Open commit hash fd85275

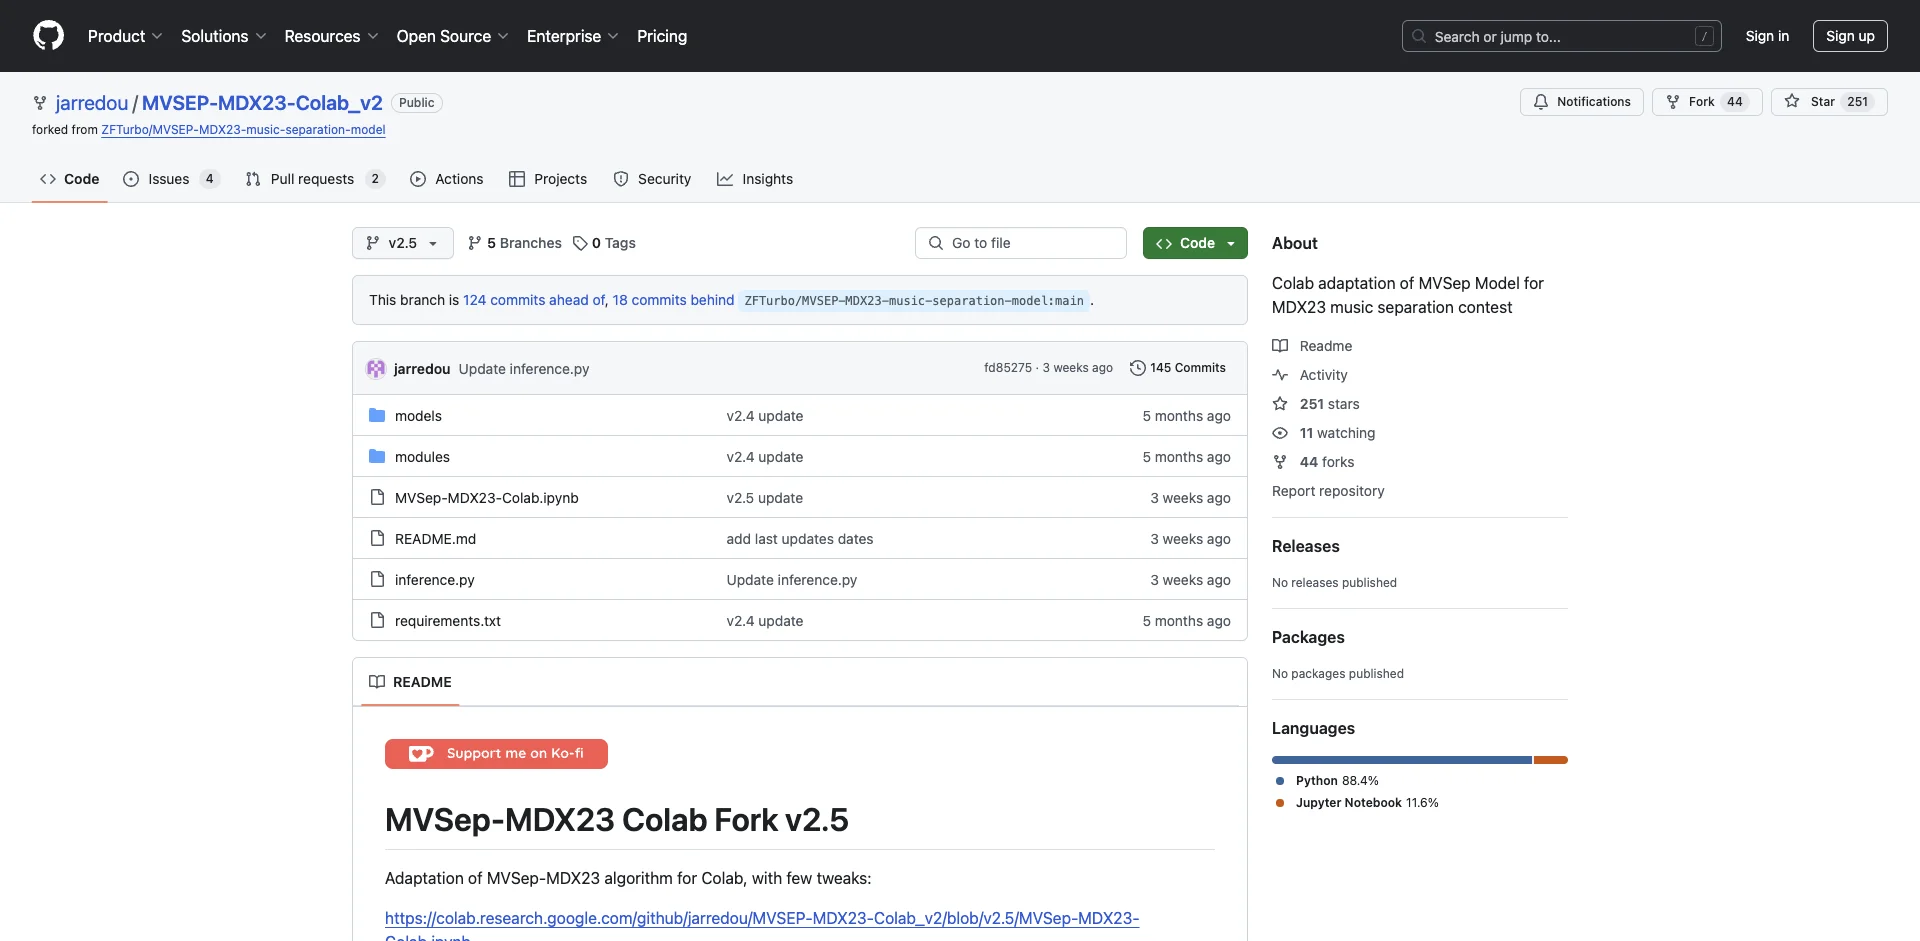pos(1007,368)
